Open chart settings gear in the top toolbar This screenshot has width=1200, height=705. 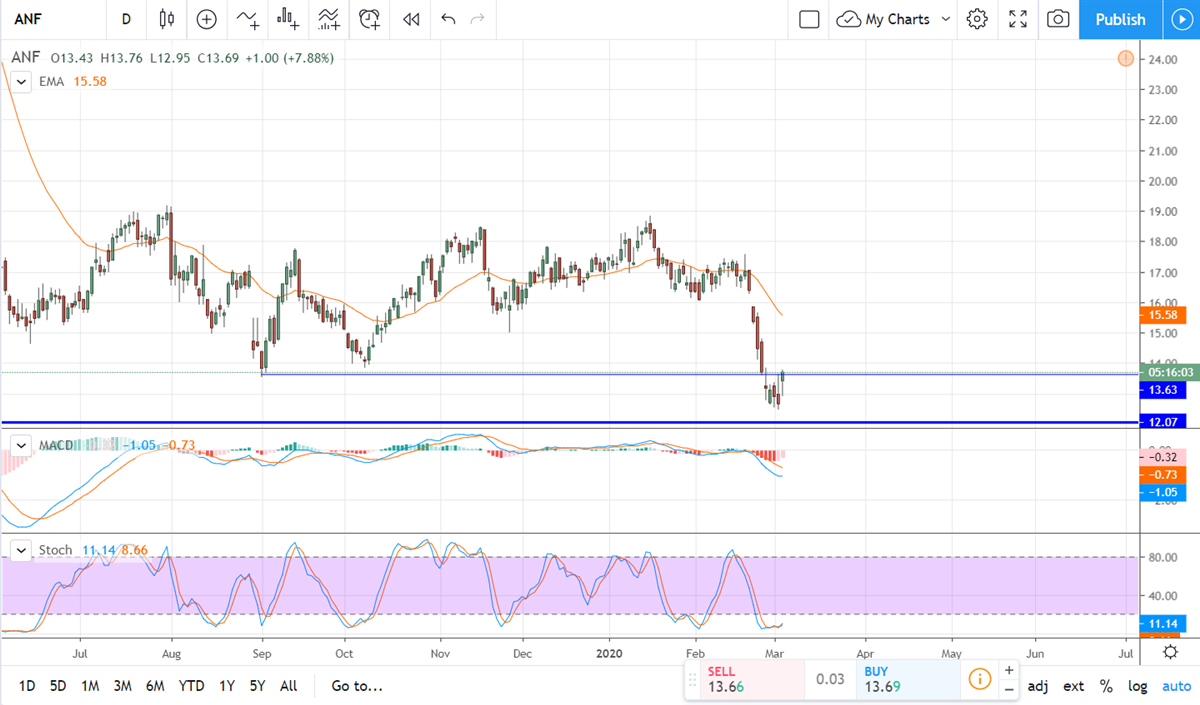tap(977, 19)
